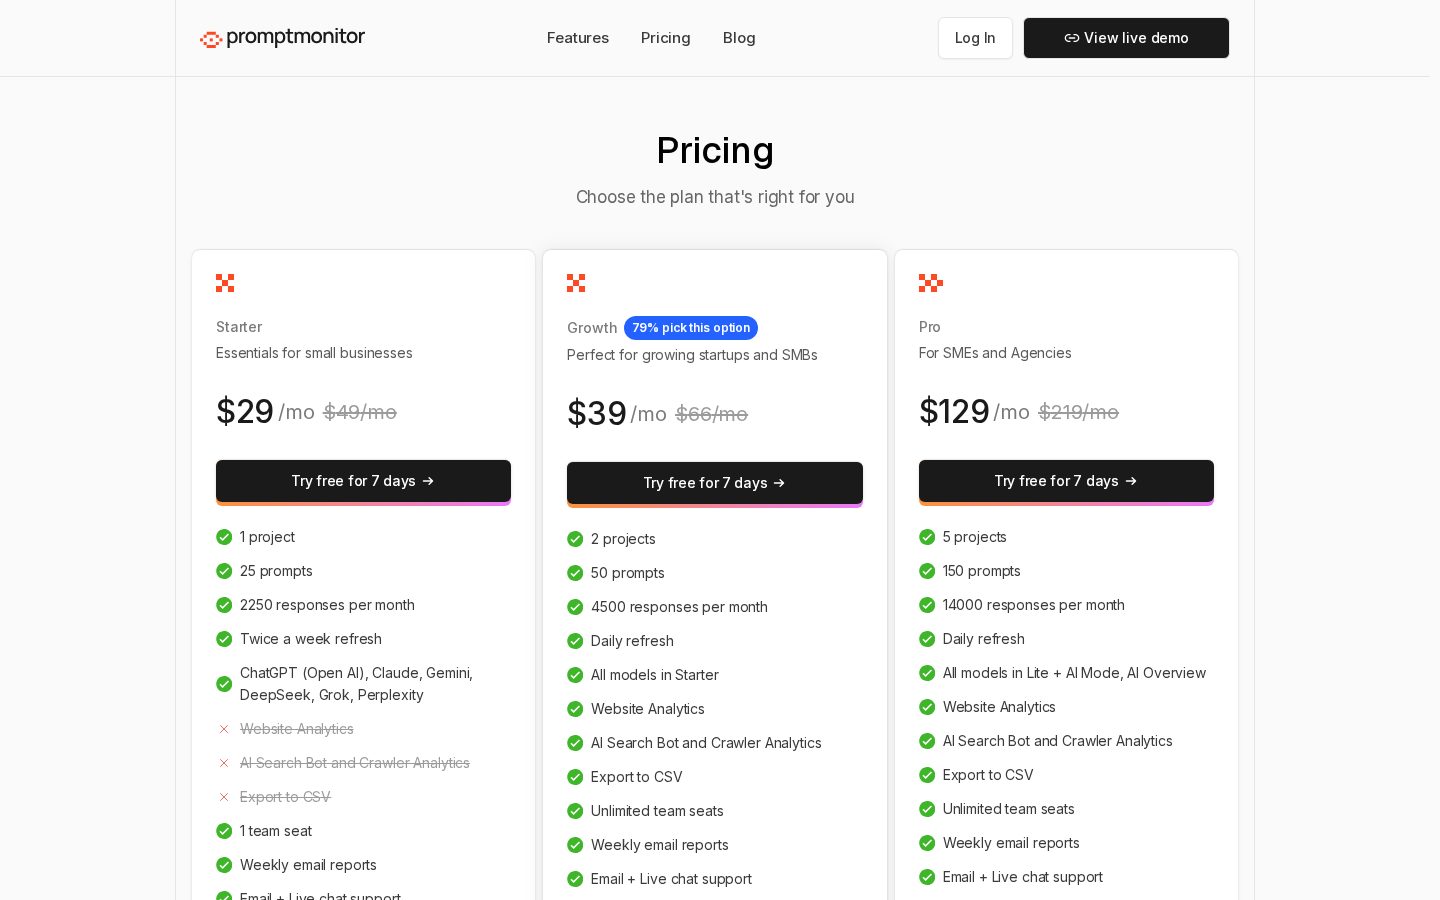Click check icon beside Starter Weekly email reports
The height and width of the screenshot is (900, 1440).
coord(224,865)
